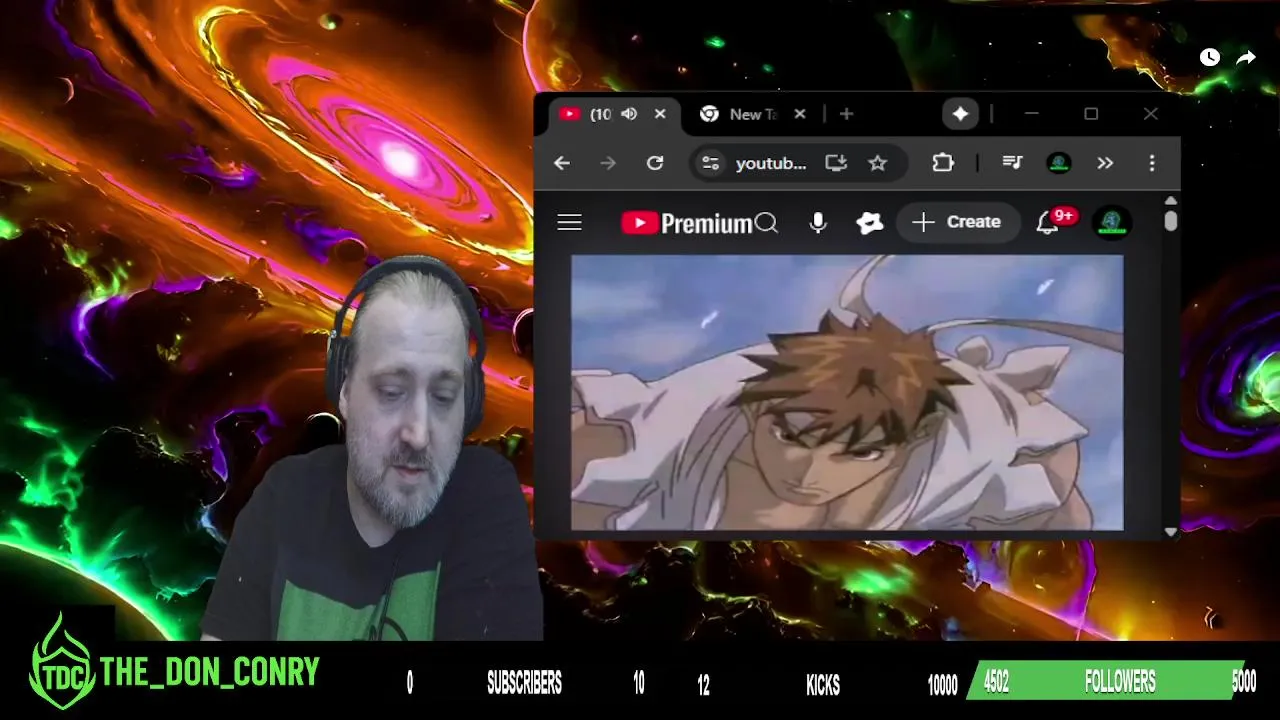This screenshot has width=1280, height=720.
Task: Click the green extension icon in Chrome toolbar
Action: [x=1058, y=163]
